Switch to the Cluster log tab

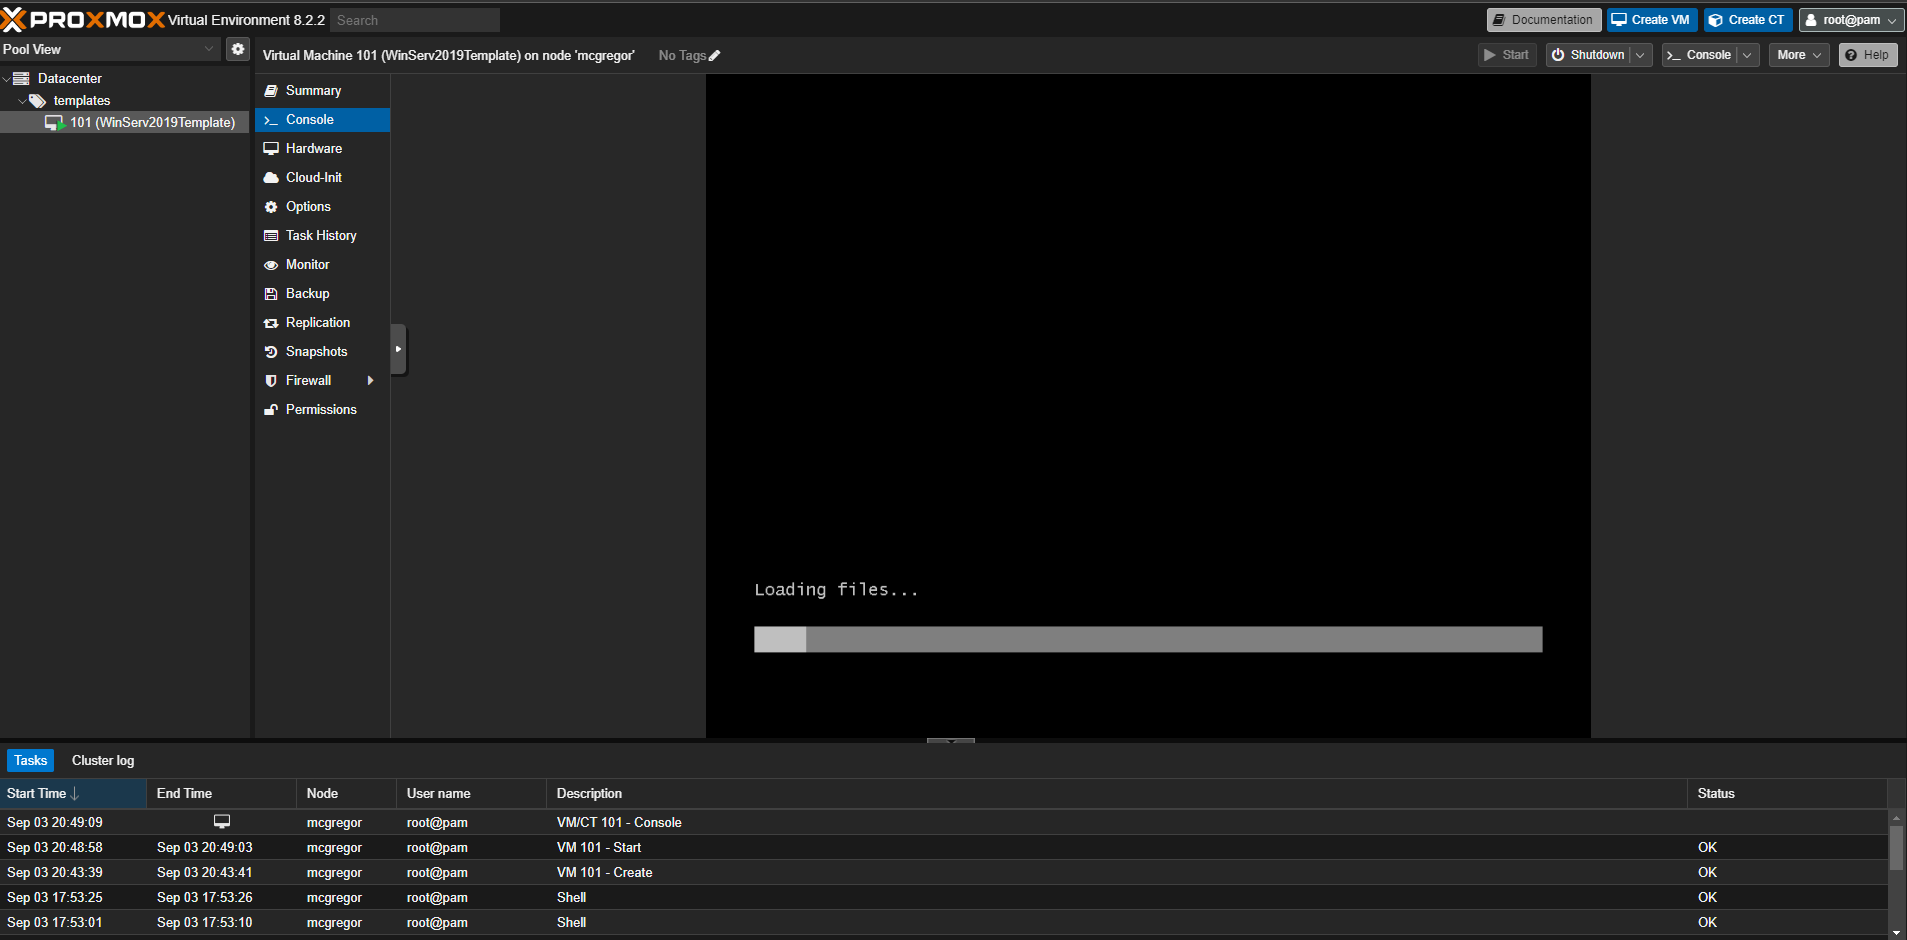click(x=103, y=761)
